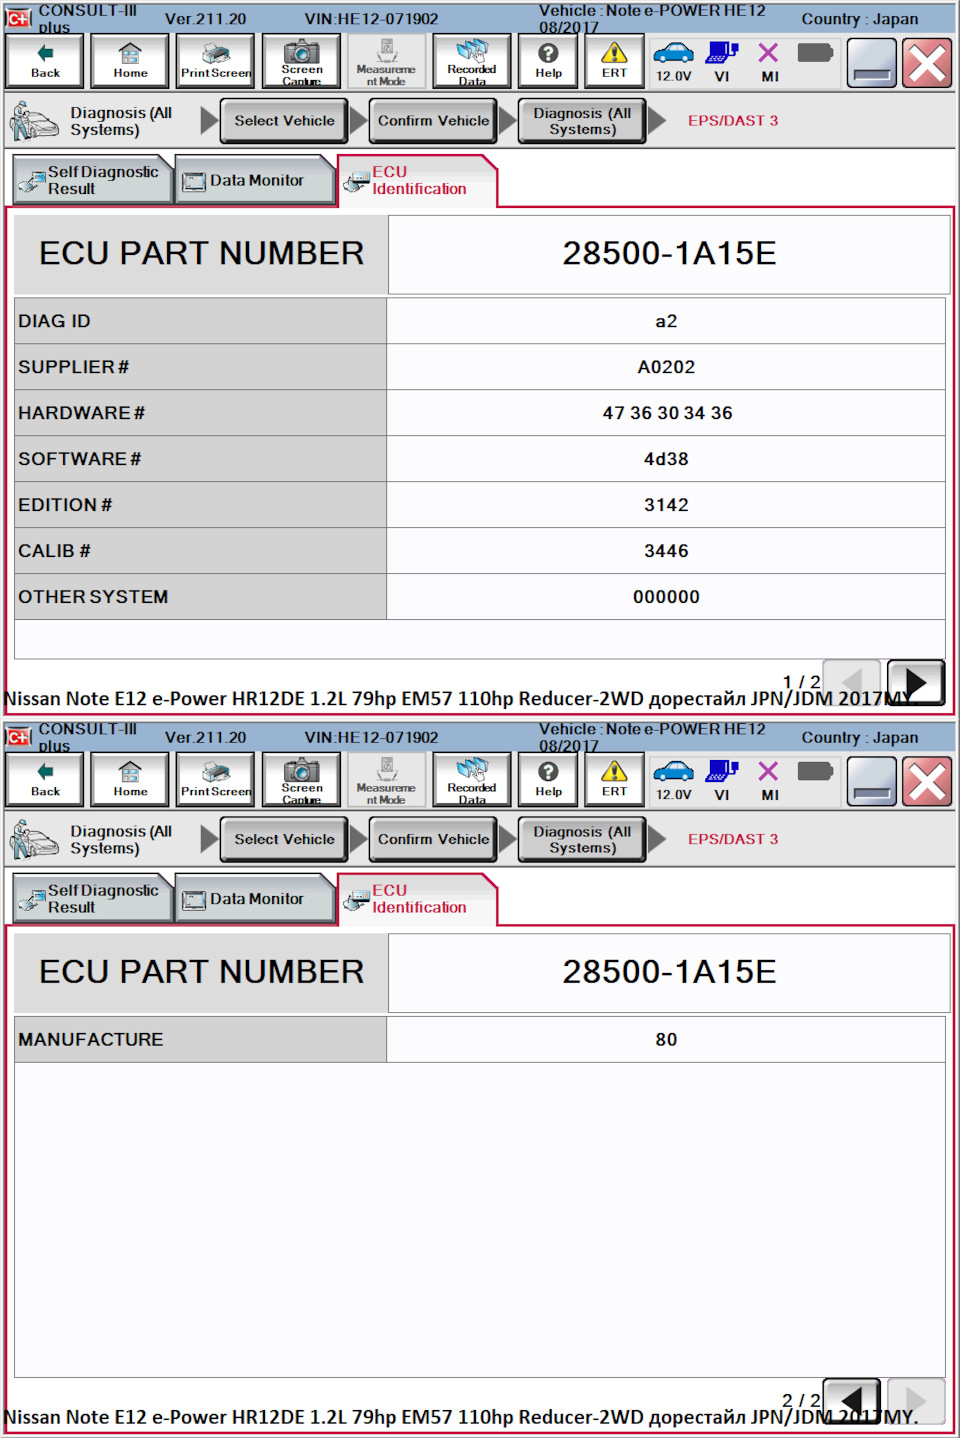Close CONSULT-III window in bottom screenshot
Viewport: 960px width, 1438px height.
pyautogui.click(x=927, y=782)
